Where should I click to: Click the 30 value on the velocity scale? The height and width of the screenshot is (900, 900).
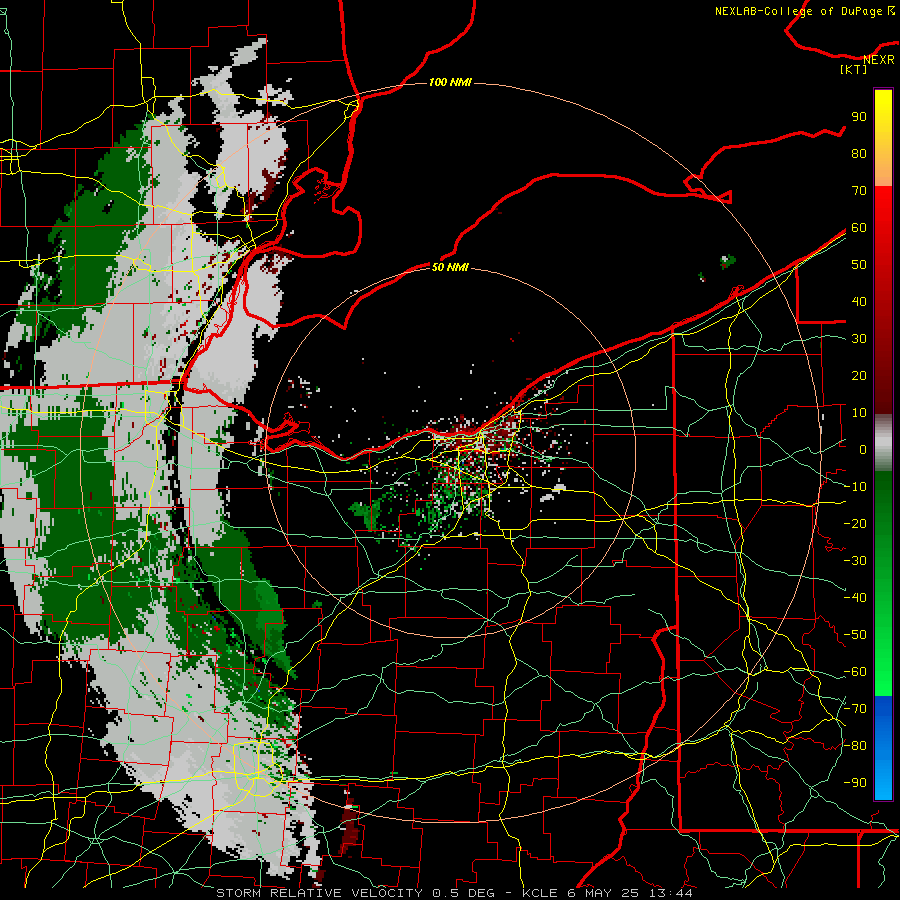tap(859, 339)
